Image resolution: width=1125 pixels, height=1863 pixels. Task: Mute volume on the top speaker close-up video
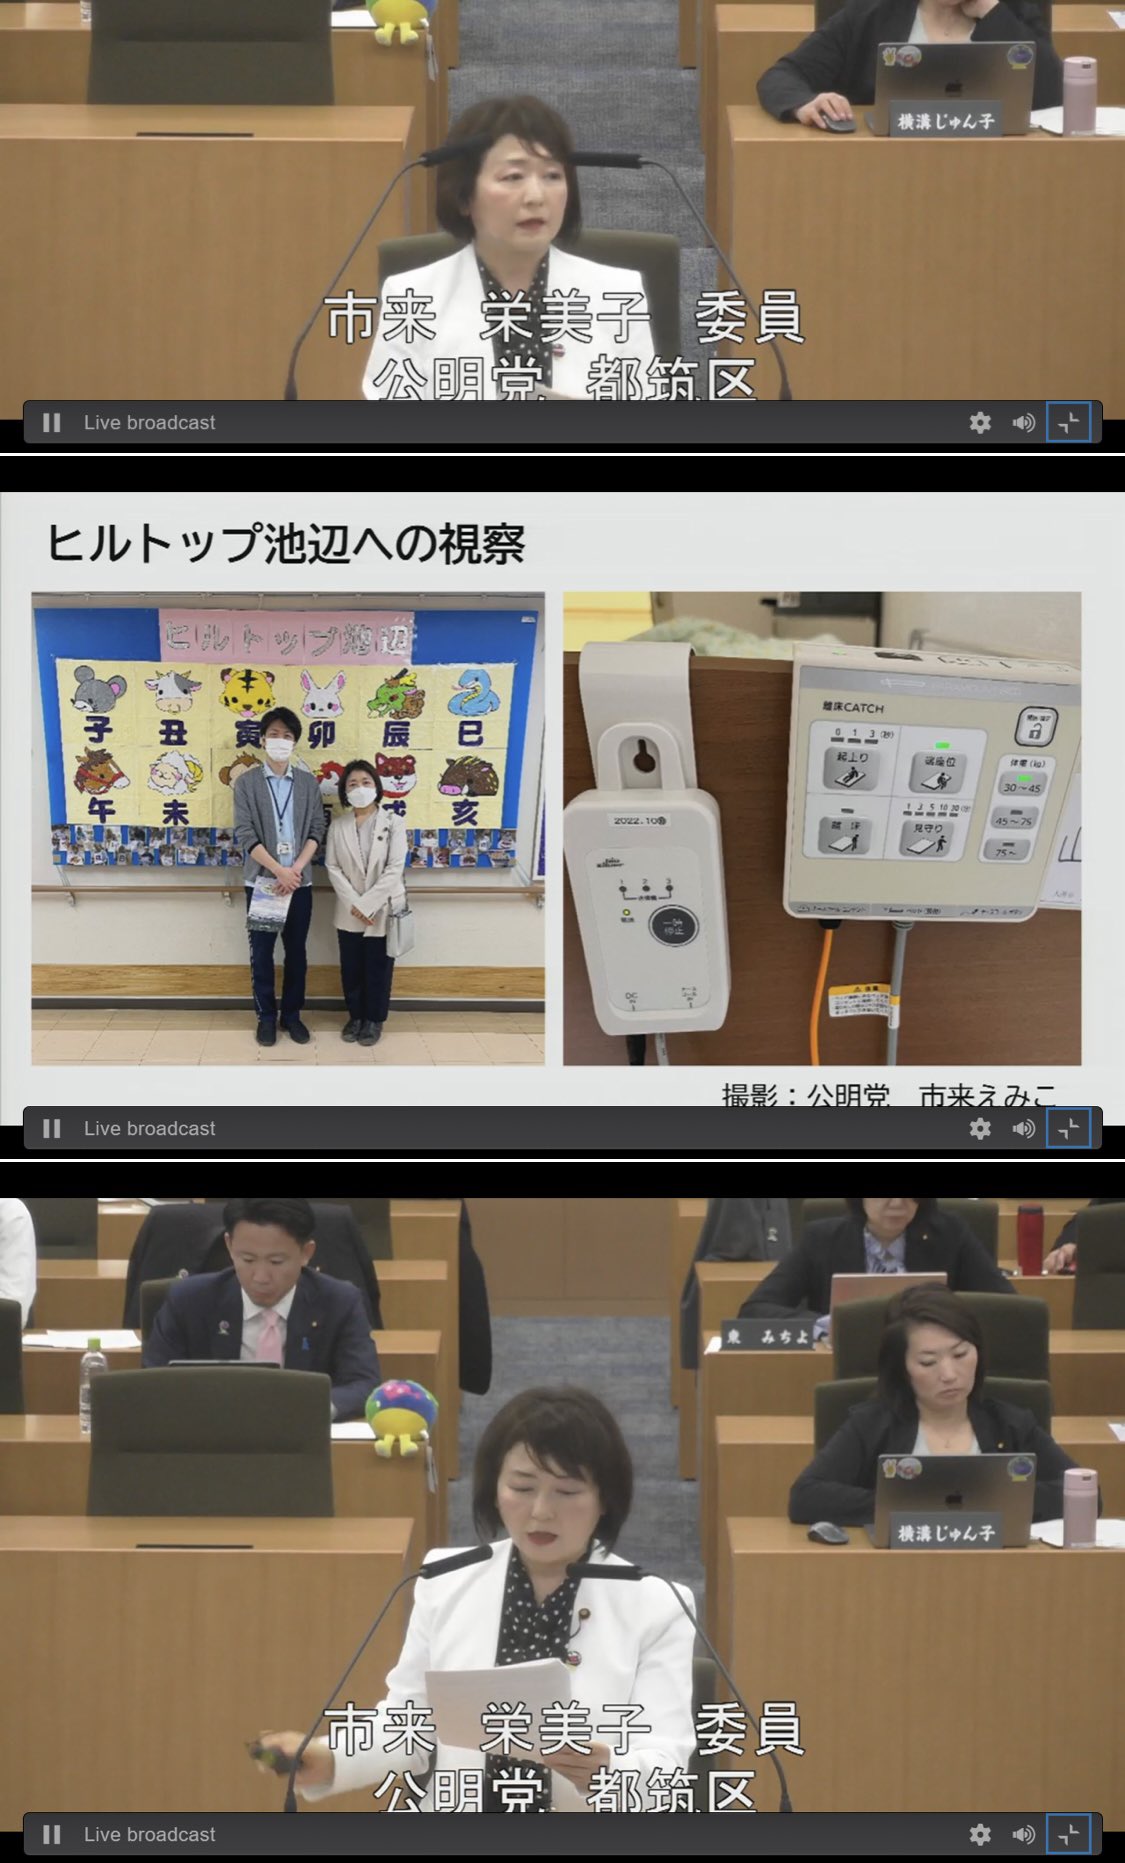1023,423
